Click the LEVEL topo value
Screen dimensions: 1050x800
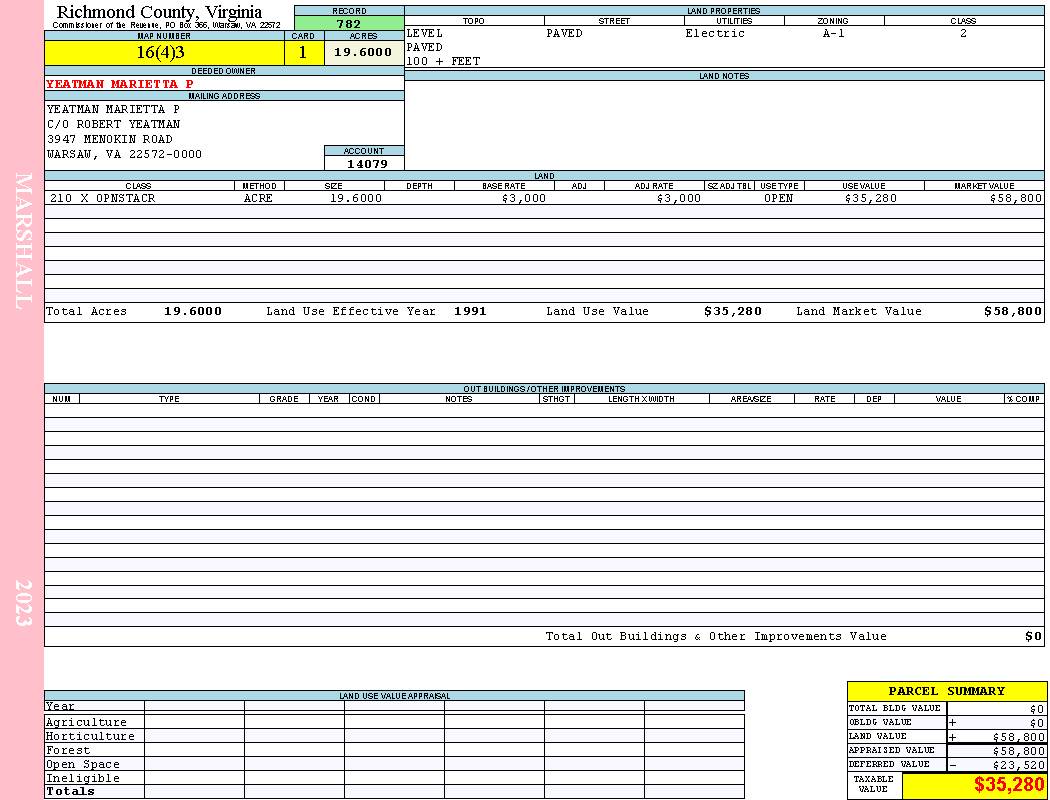(x=424, y=33)
